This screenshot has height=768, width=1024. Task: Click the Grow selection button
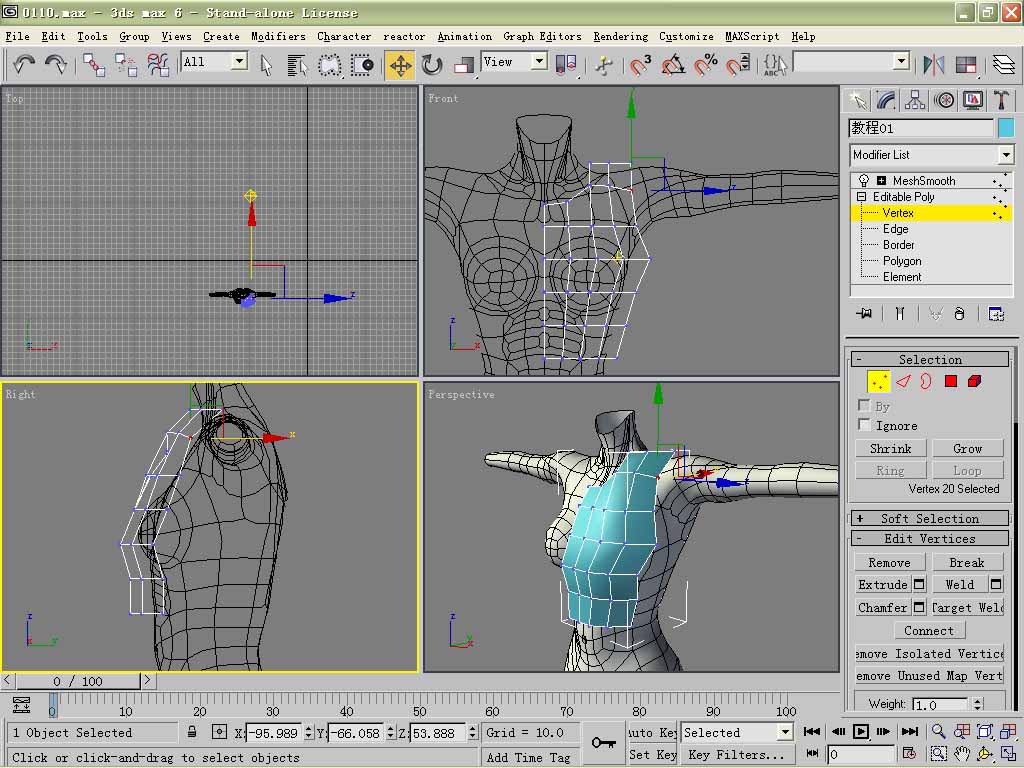click(x=967, y=449)
